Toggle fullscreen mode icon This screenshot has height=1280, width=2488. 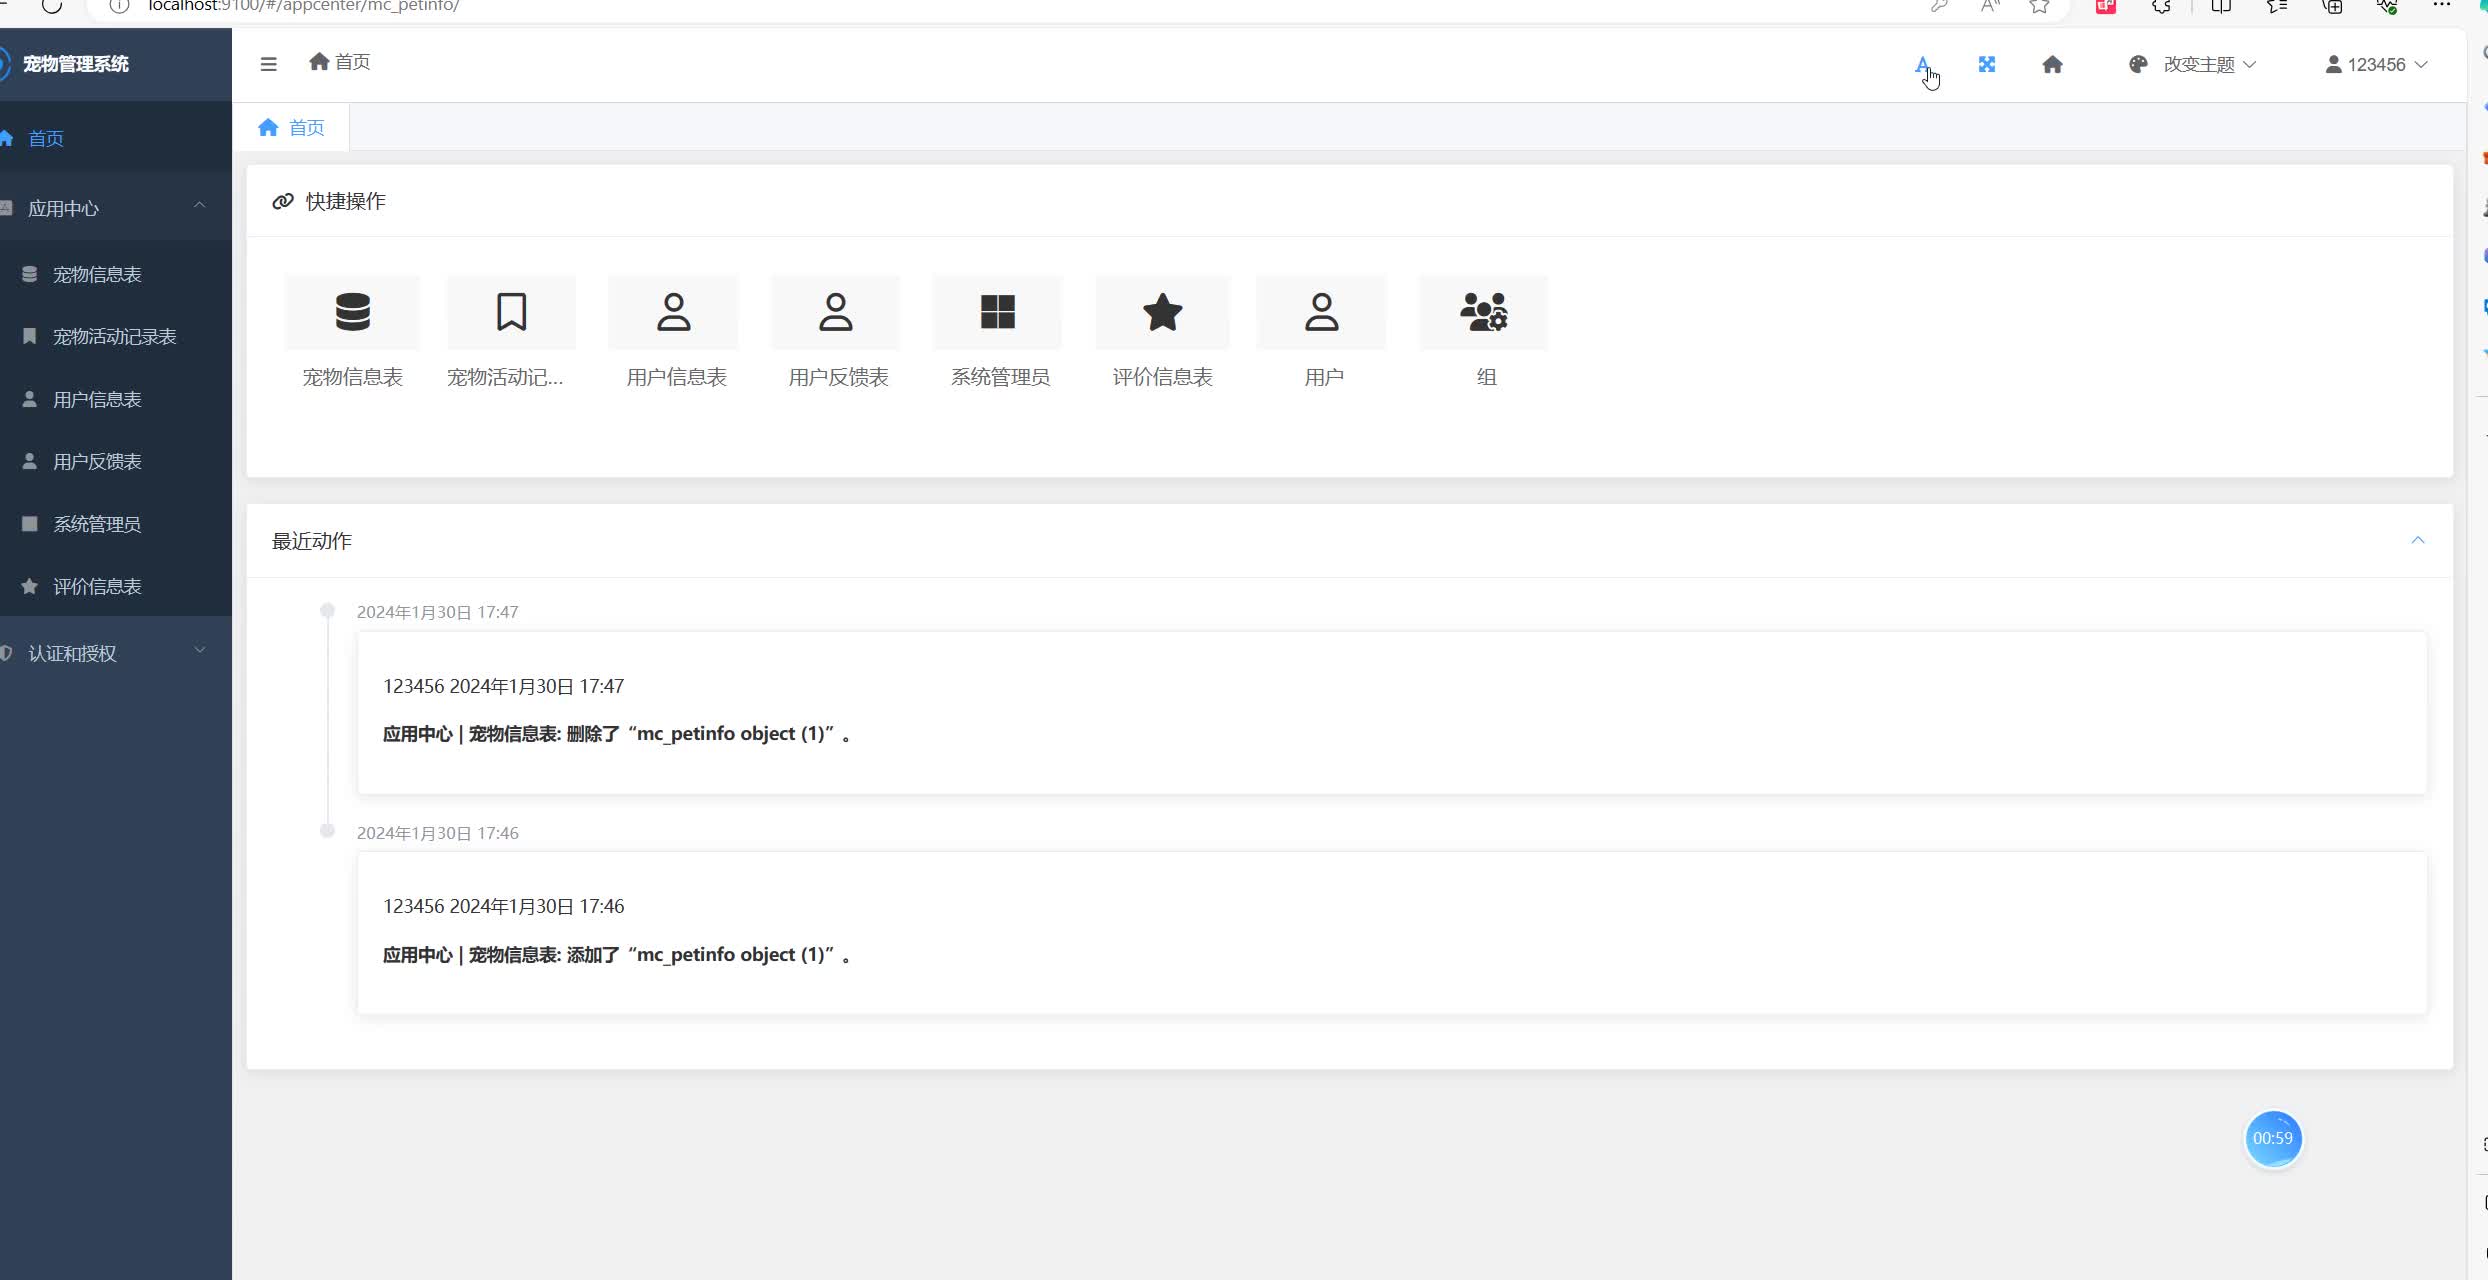pos(1986,64)
